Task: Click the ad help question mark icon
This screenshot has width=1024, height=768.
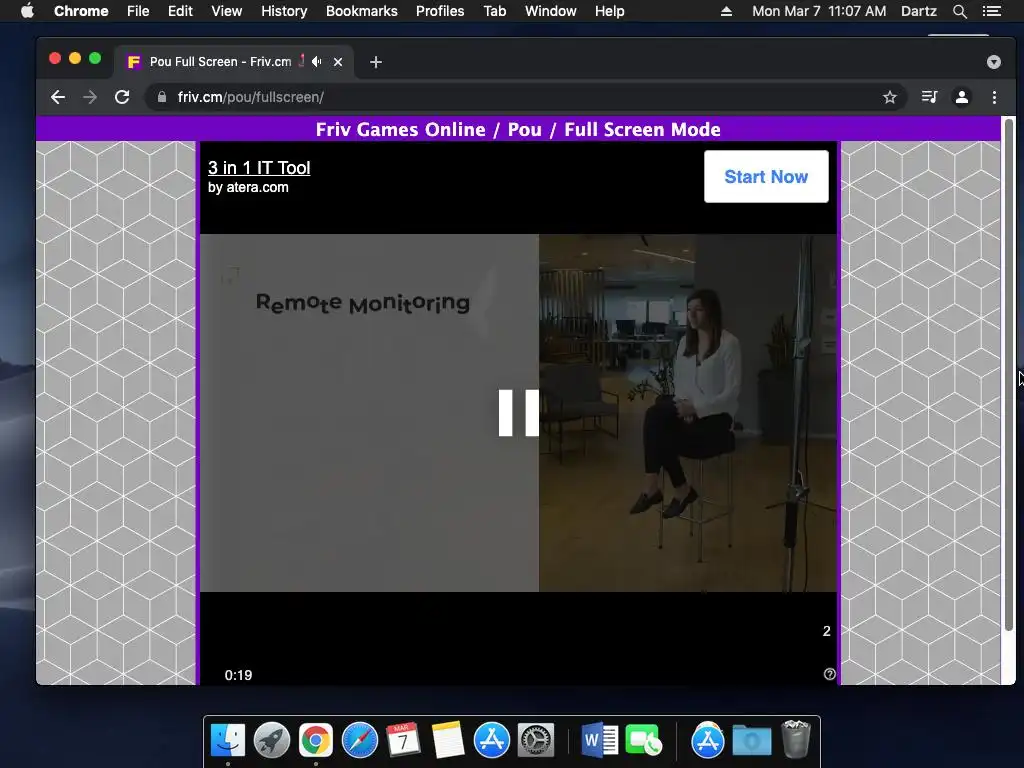Action: pos(829,674)
